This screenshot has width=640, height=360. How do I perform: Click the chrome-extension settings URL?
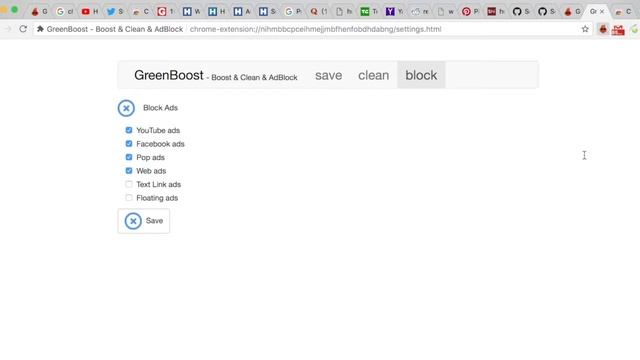(315, 29)
